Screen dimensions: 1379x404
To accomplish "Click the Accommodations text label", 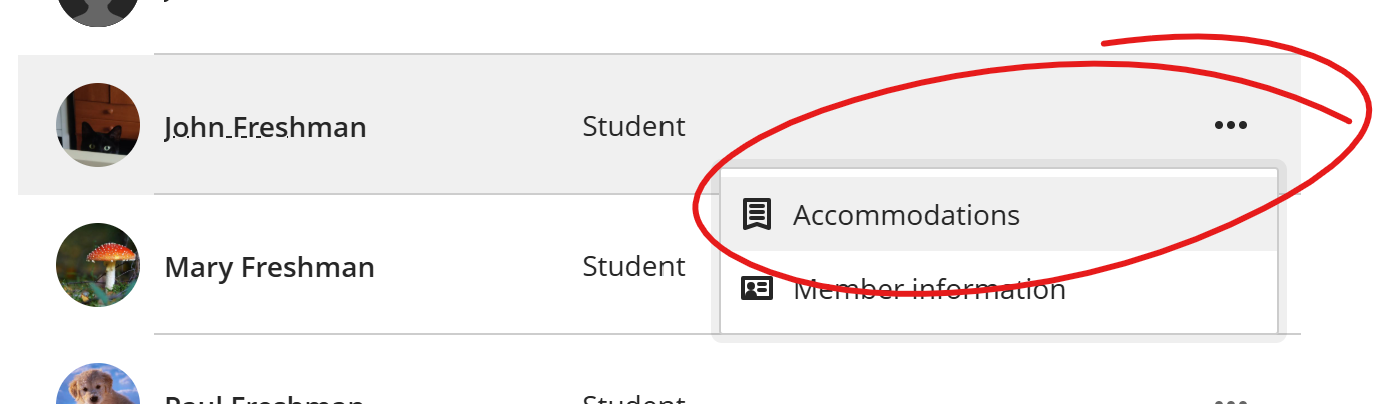I will (x=906, y=215).
